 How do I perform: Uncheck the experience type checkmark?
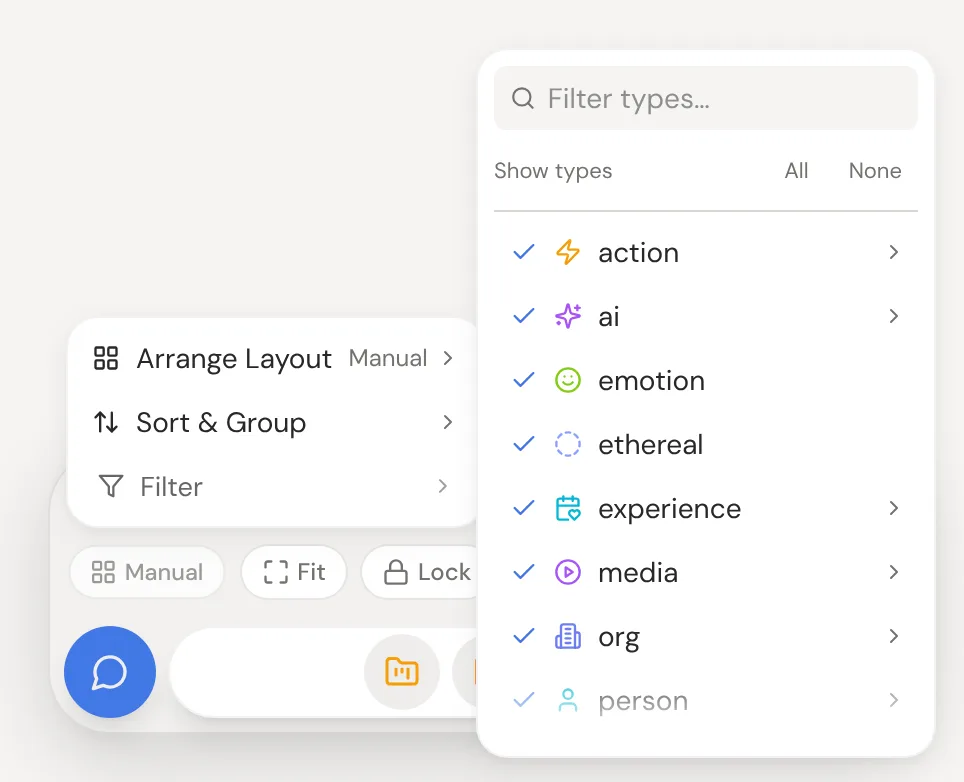click(x=524, y=508)
